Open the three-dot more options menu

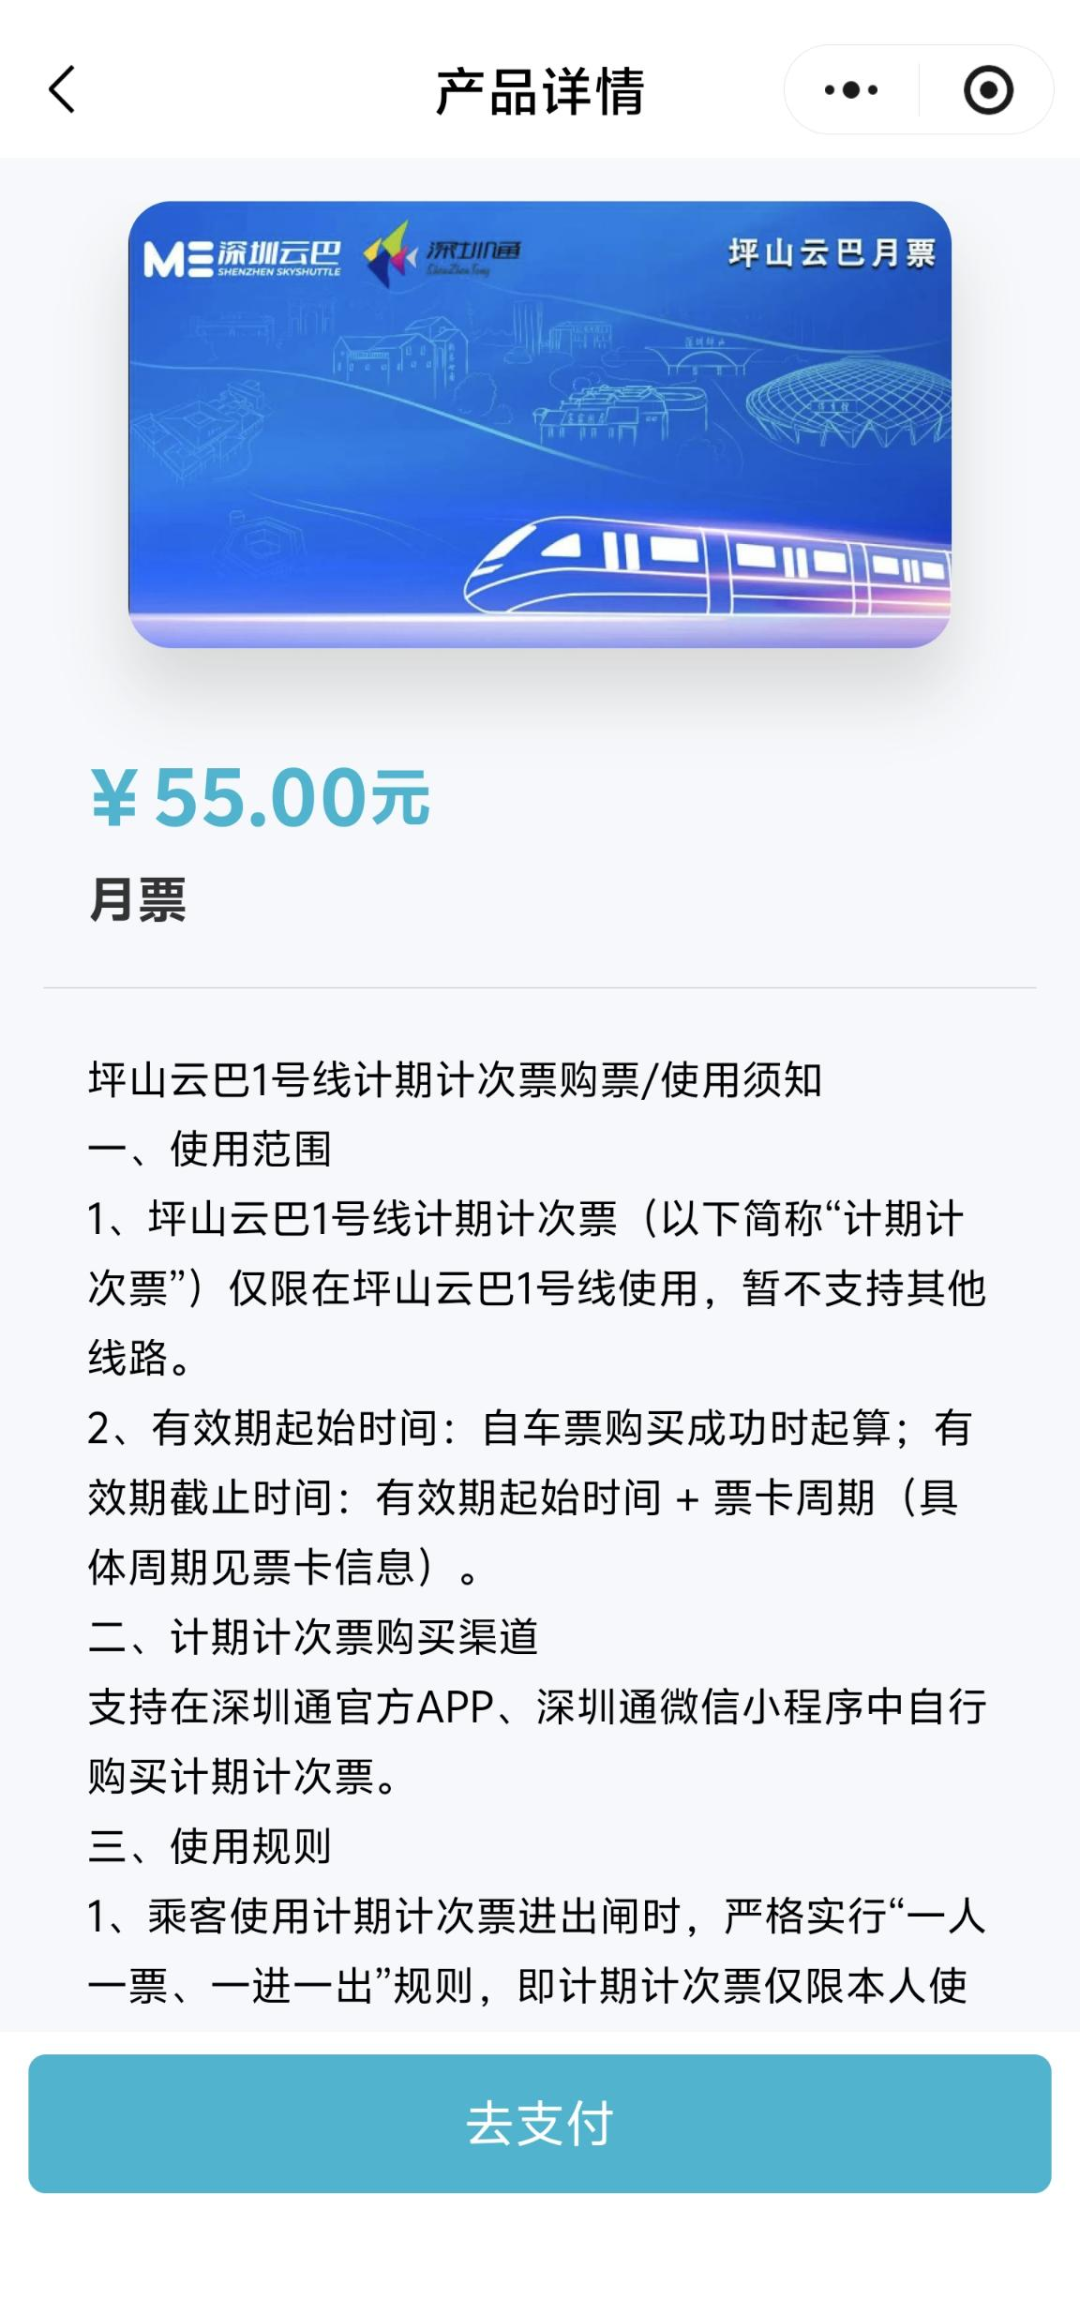point(851,90)
